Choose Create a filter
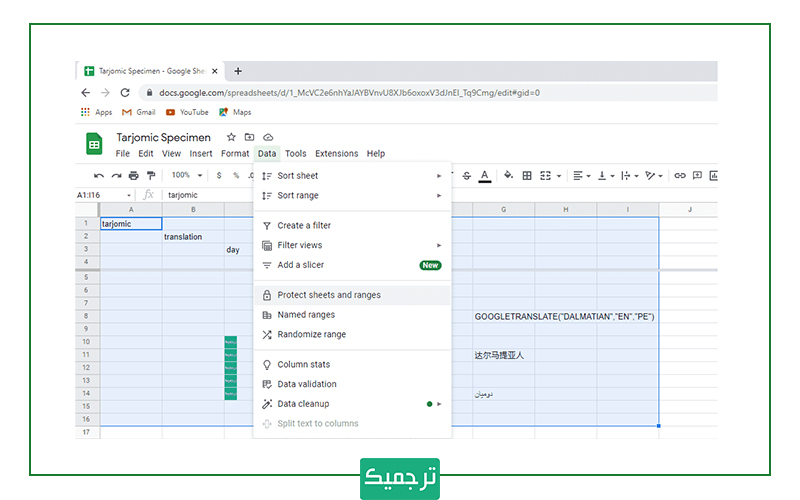 point(352,226)
